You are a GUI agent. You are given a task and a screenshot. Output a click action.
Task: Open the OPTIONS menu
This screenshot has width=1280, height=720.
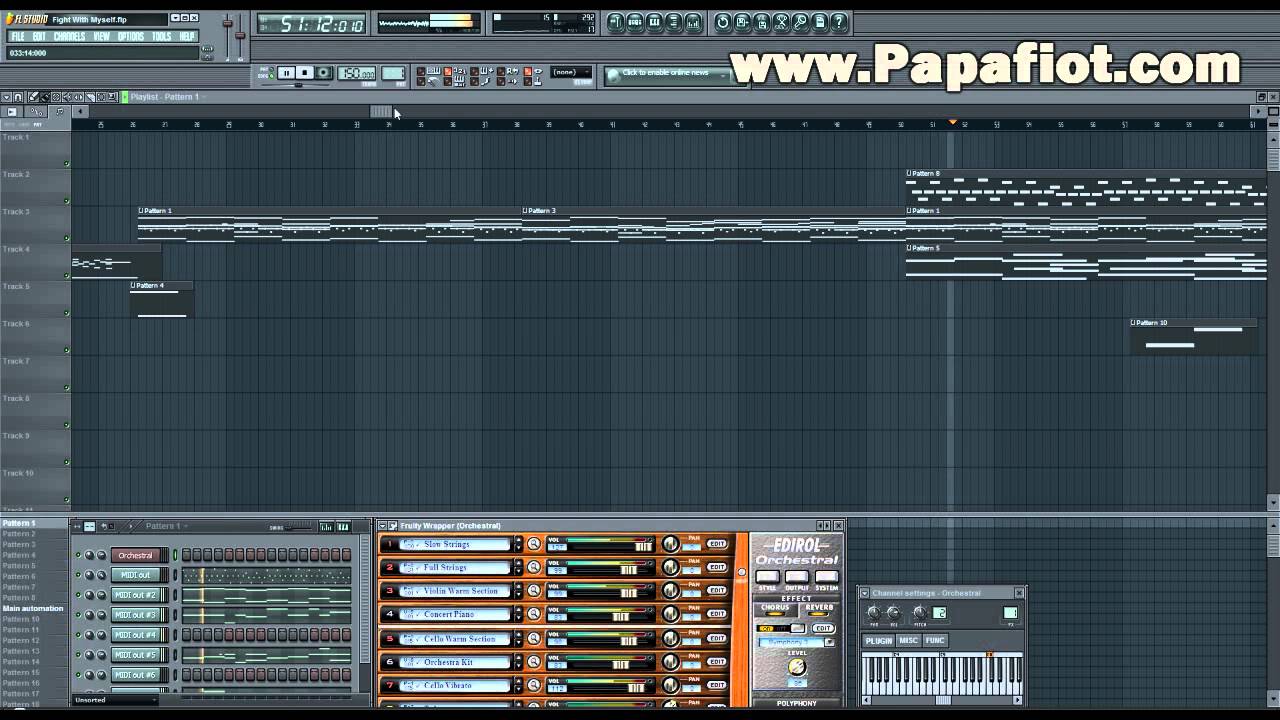pos(131,37)
